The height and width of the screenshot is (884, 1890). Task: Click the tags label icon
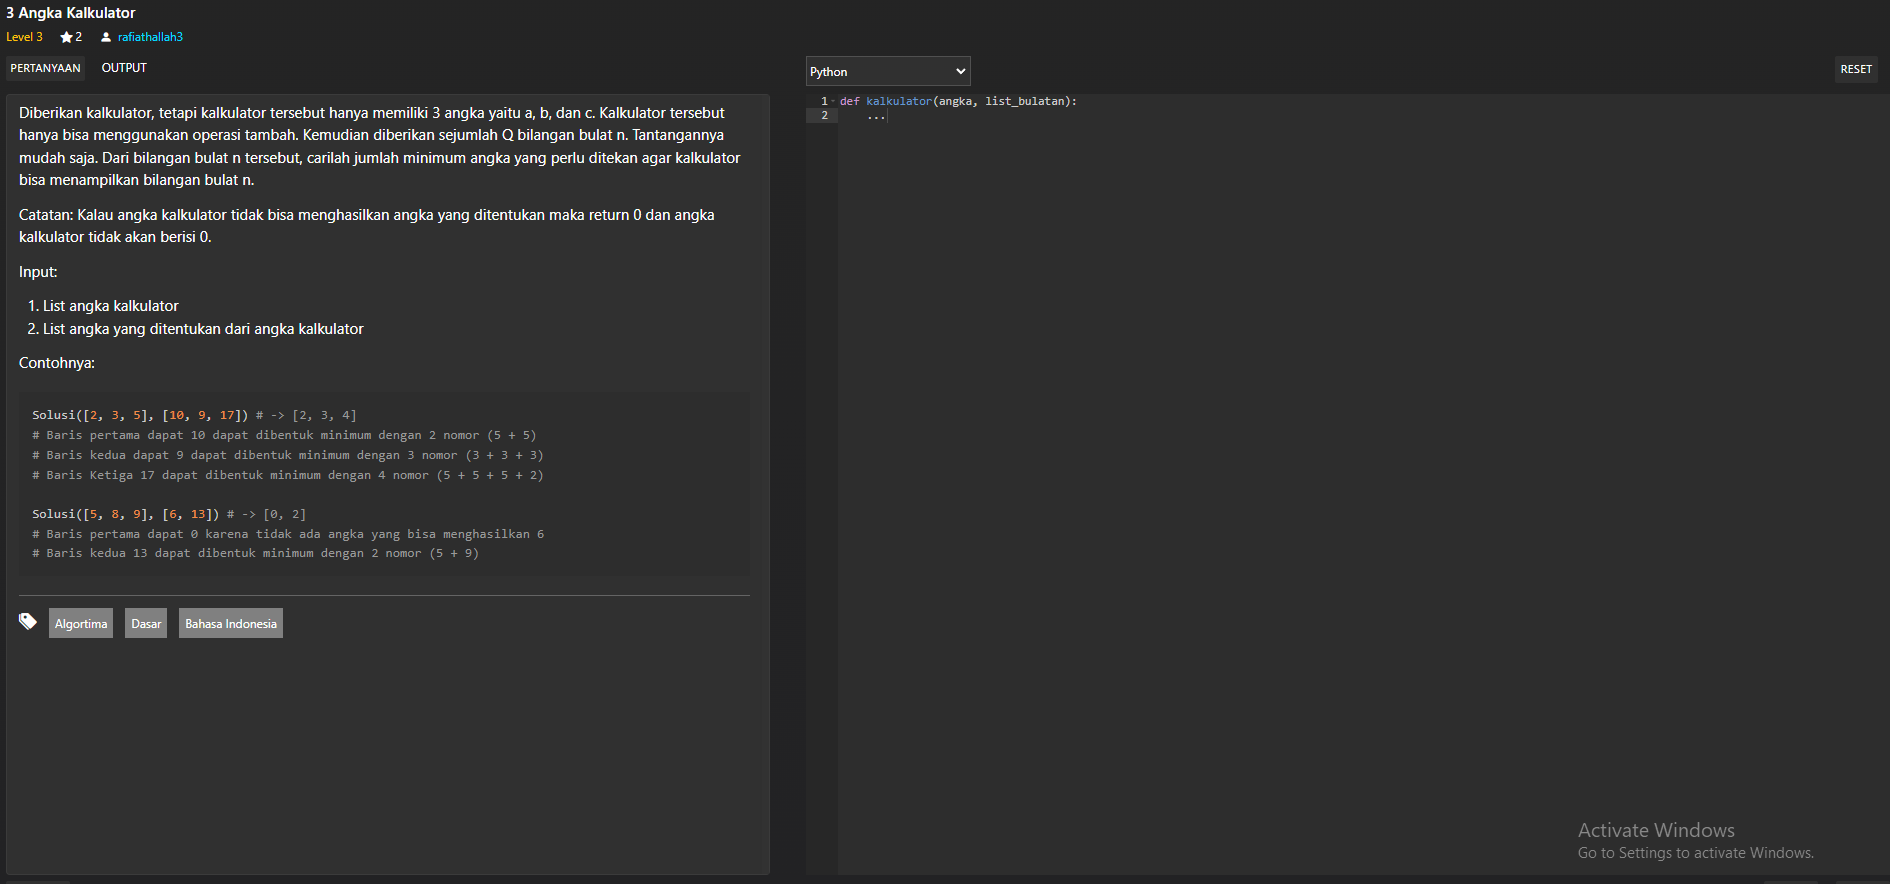point(28,622)
